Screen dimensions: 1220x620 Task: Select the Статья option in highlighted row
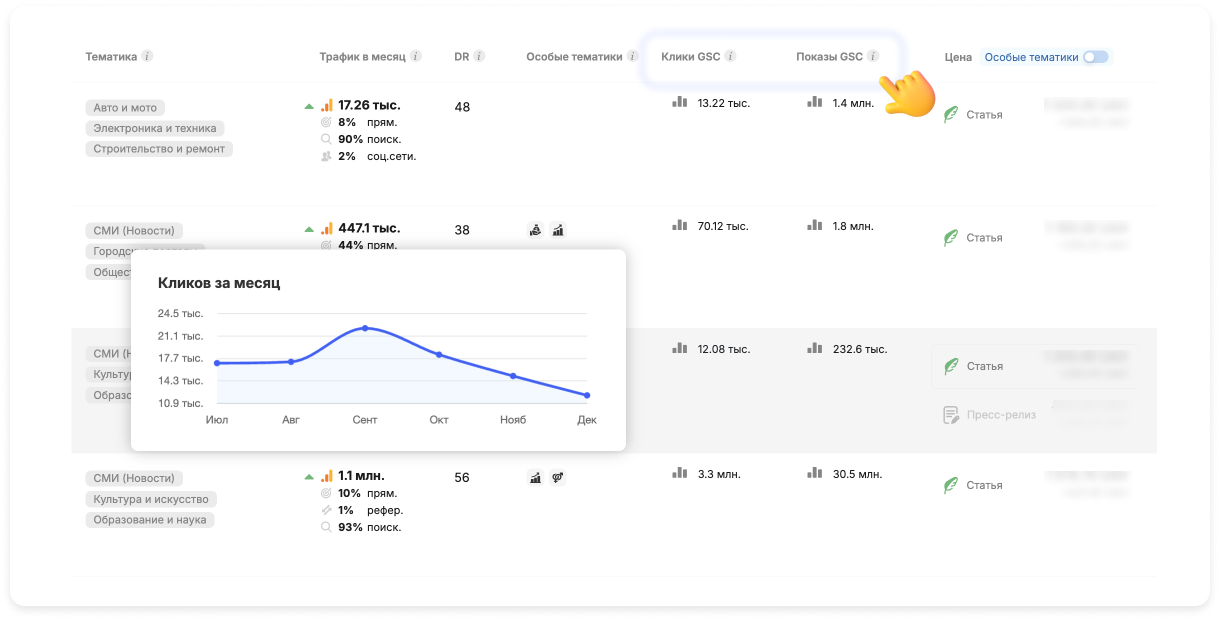click(984, 366)
